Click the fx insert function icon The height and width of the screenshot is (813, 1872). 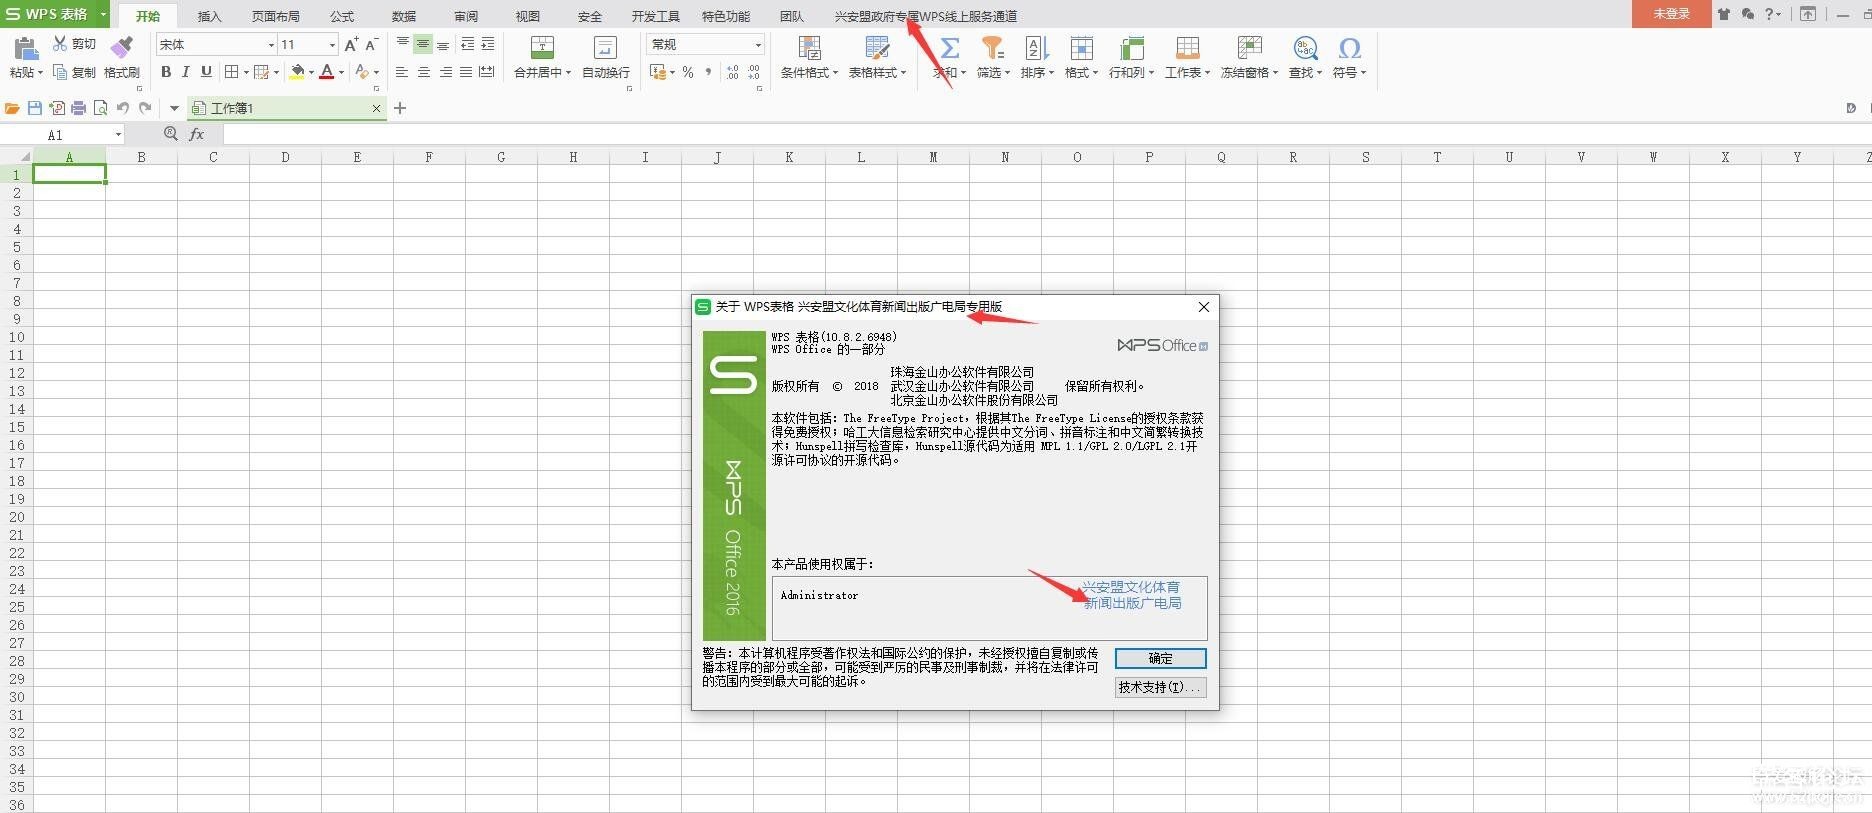(x=197, y=134)
